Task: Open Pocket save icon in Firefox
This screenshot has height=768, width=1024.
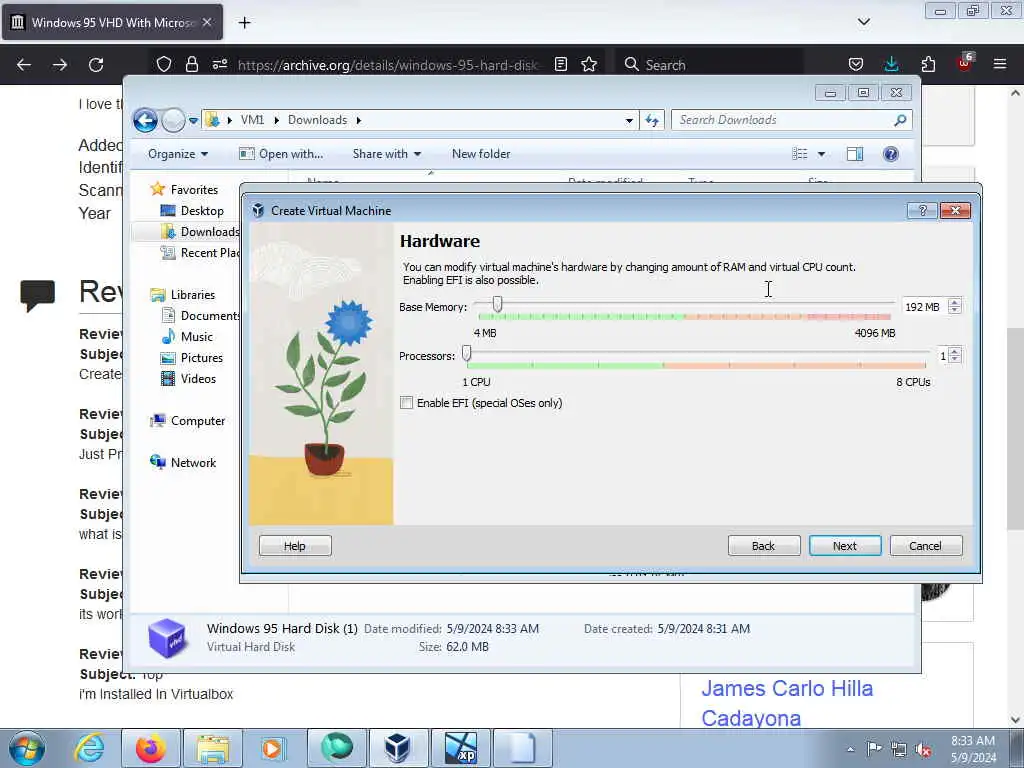Action: pyautogui.click(x=856, y=64)
